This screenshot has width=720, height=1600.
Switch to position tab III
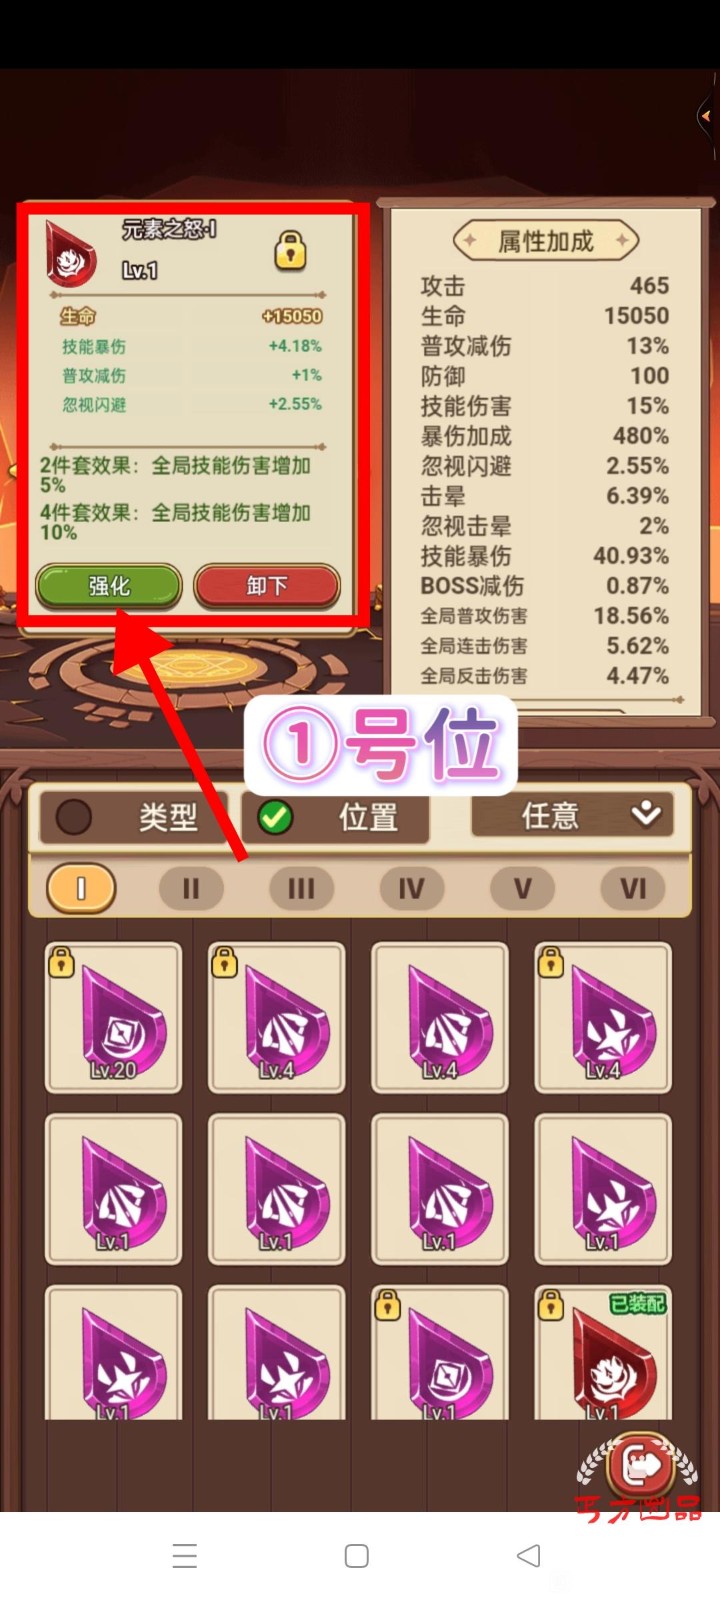pyautogui.click(x=301, y=888)
